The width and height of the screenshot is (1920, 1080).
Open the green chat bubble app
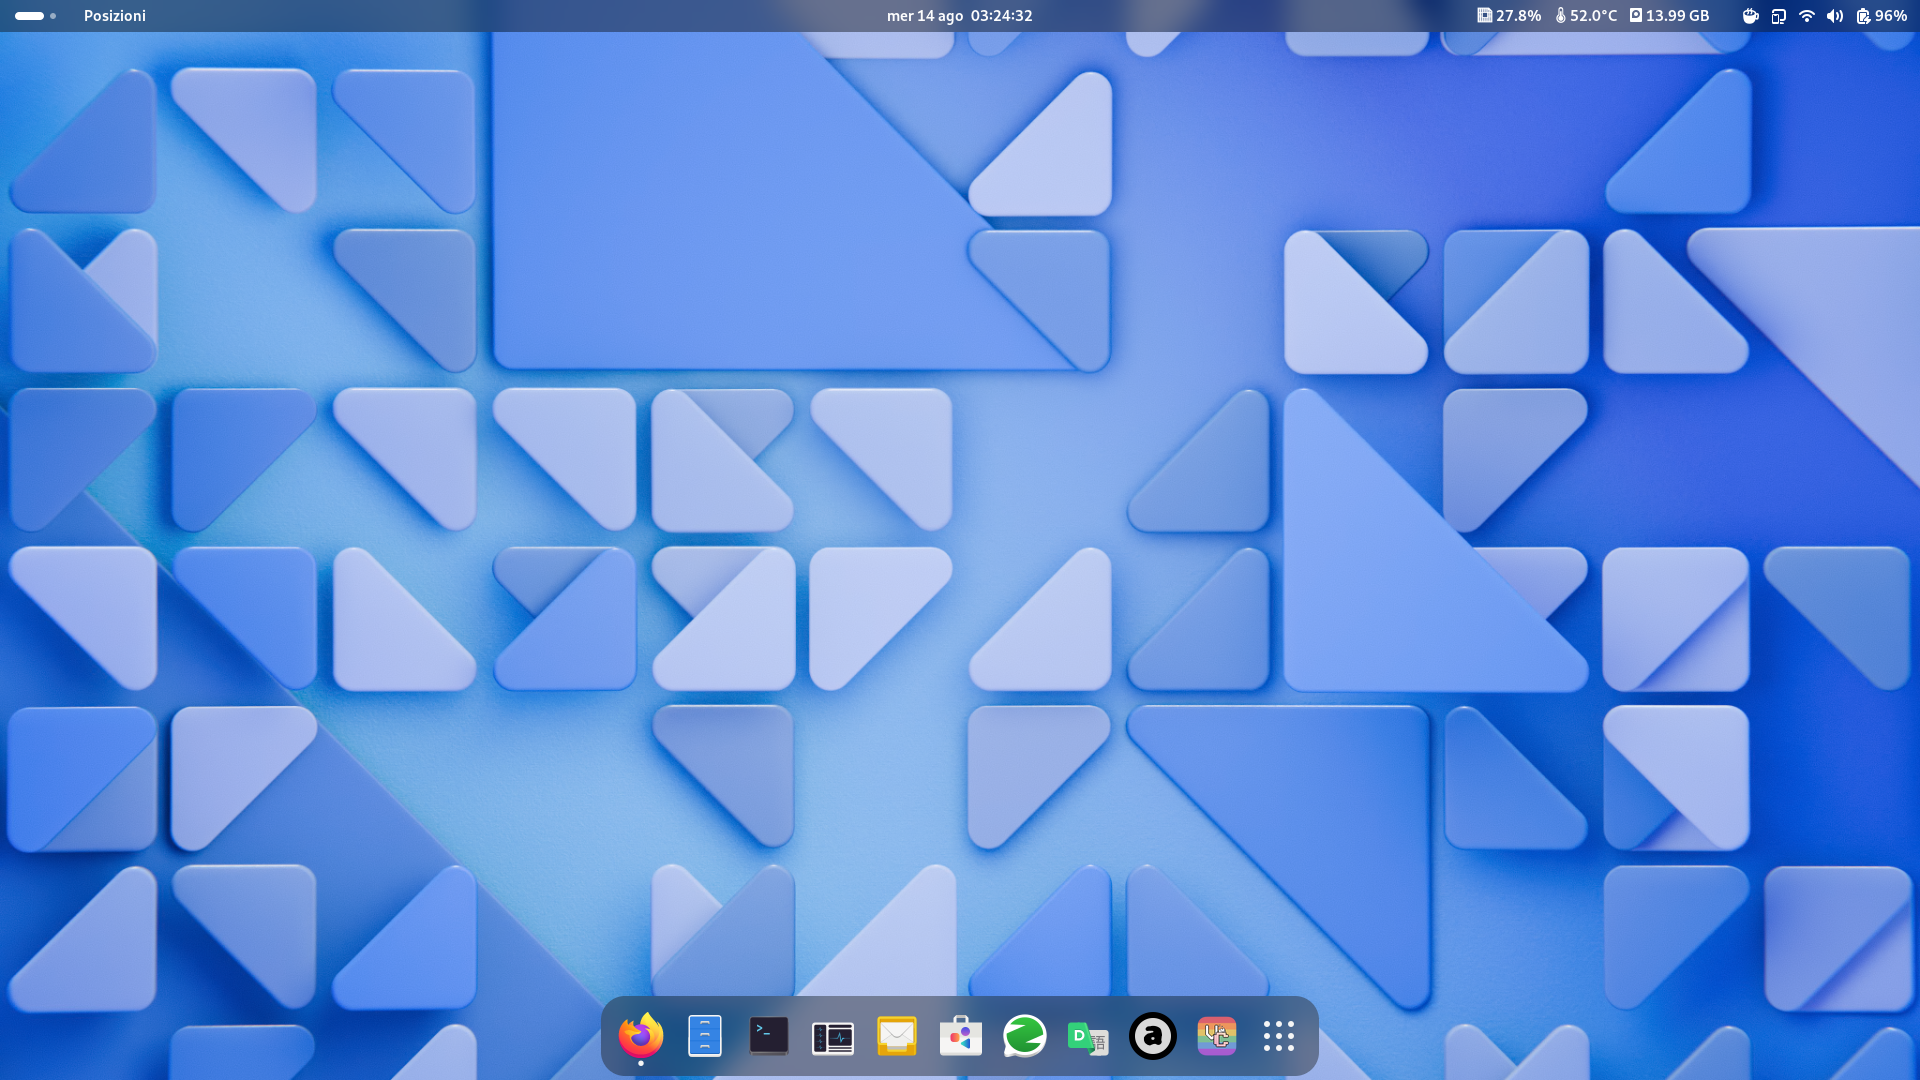point(1025,1036)
